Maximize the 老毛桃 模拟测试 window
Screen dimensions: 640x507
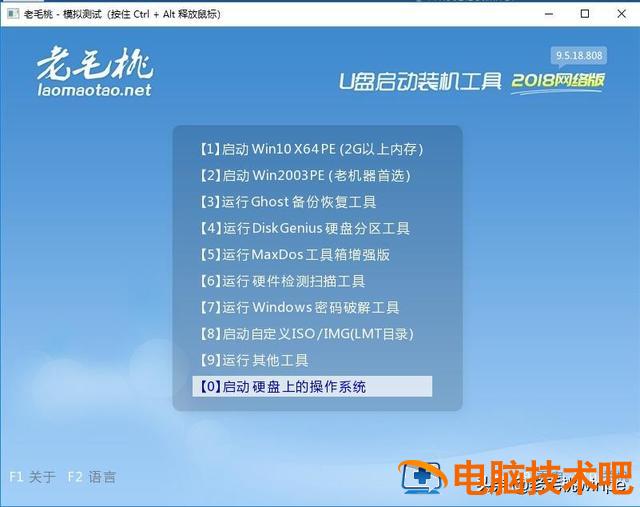(585, 14)
